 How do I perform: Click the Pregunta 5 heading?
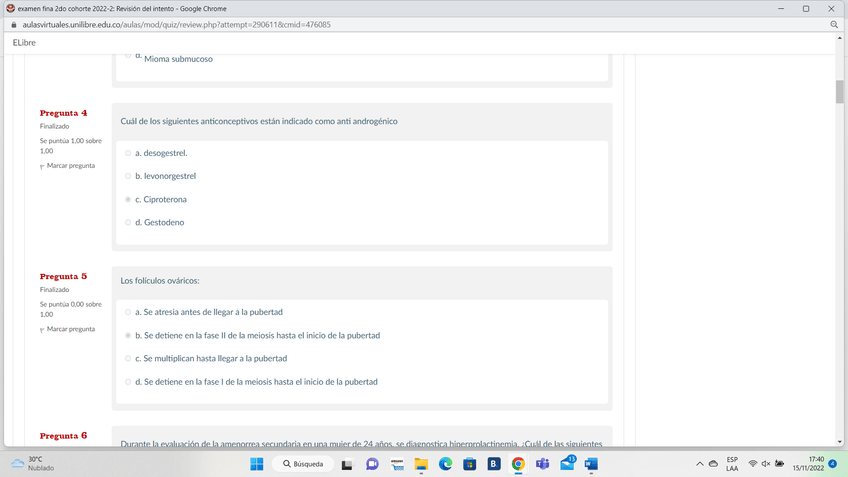(63, 276)
